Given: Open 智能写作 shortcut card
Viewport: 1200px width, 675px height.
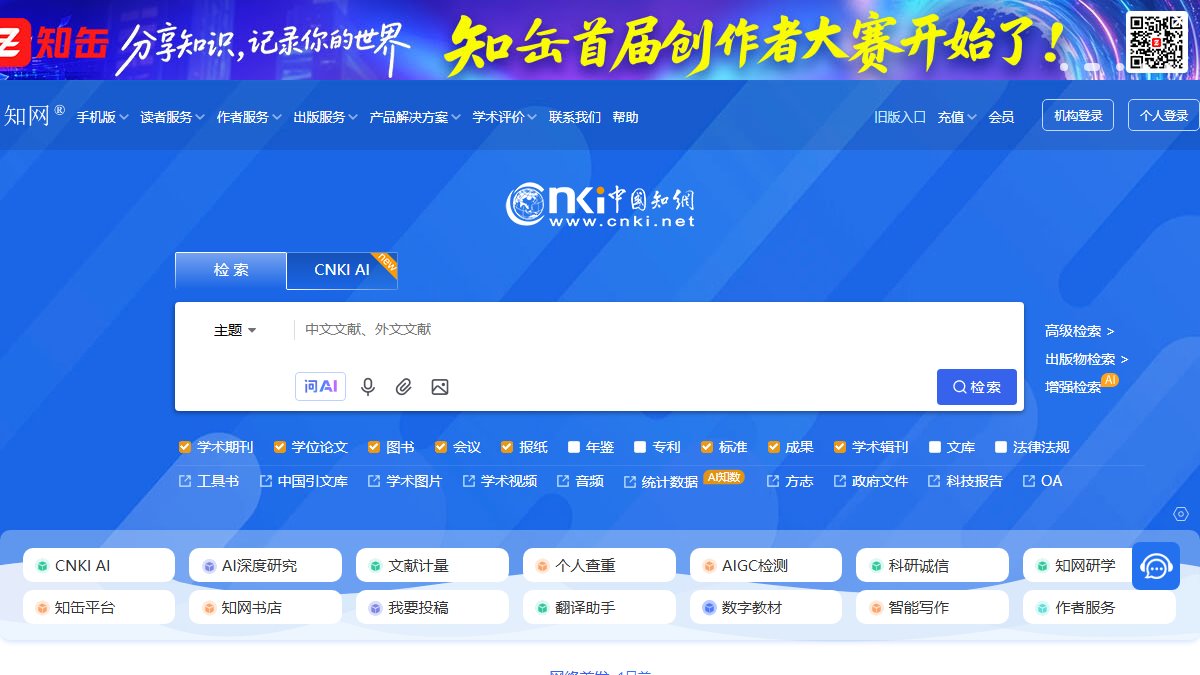Looking at the screenshot, I should click(932, 607).
